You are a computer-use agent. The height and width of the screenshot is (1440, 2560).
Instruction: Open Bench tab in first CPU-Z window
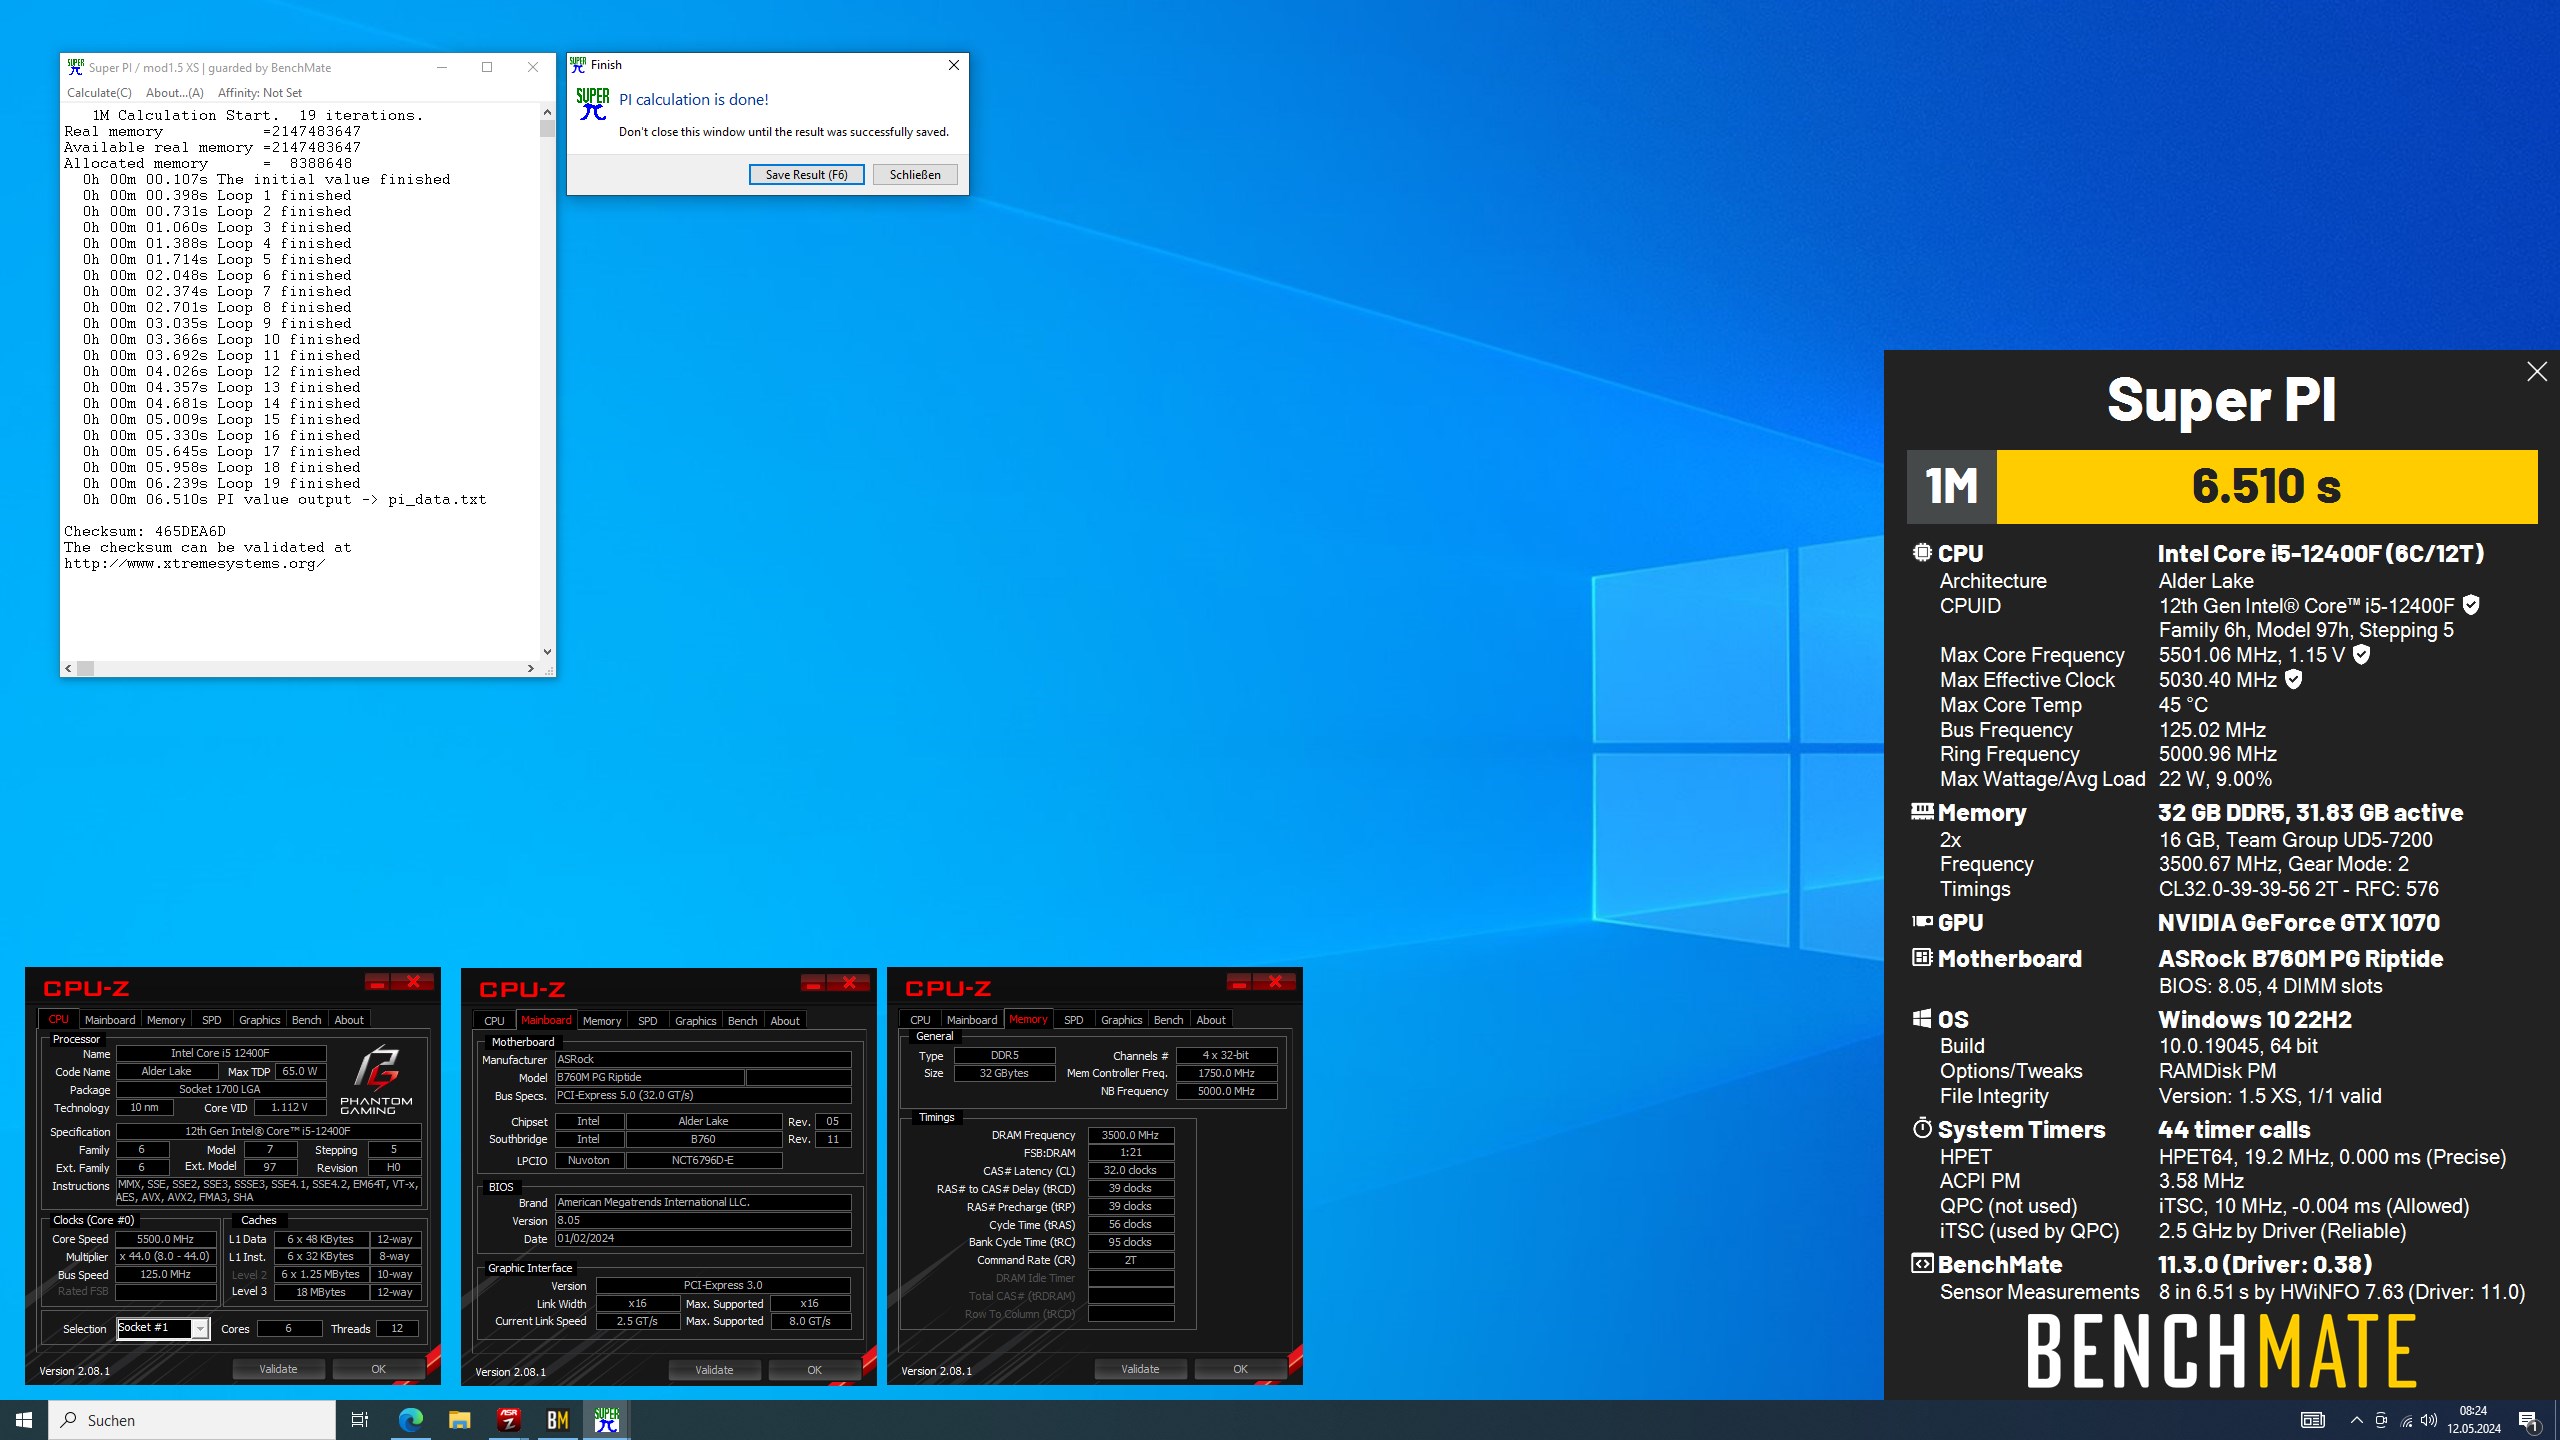[x=306, y=1020]
